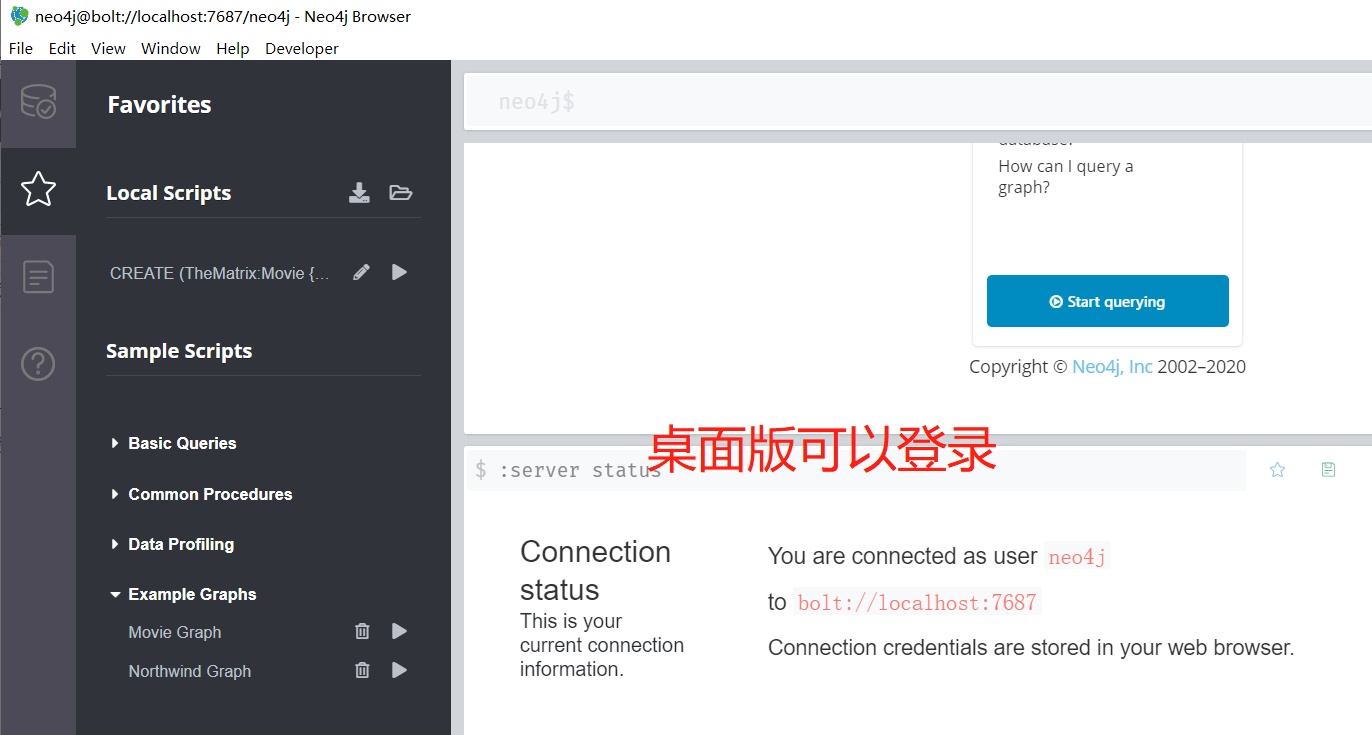Click the Favorites panel title
Image resolution: width=1372 pixels, height=735 pixels.
[x=160, y=105]
